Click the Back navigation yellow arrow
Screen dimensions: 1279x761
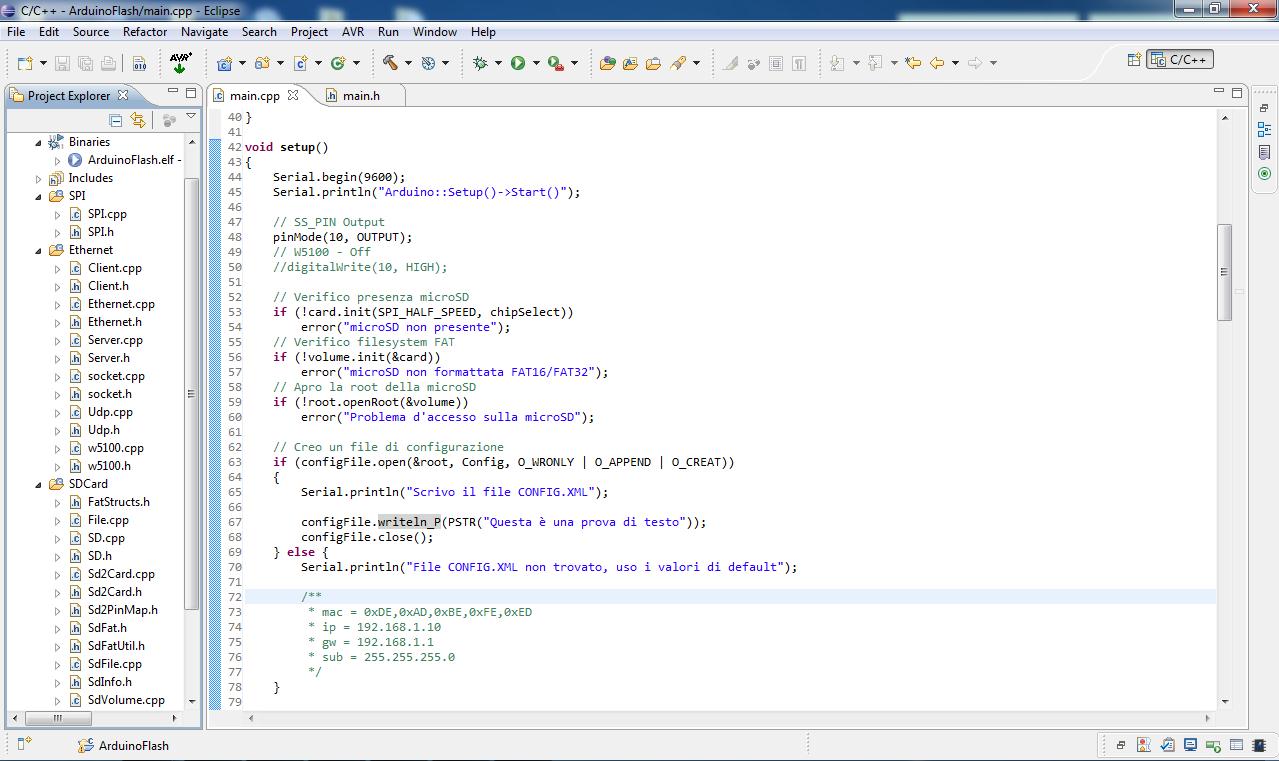point(937,63)
